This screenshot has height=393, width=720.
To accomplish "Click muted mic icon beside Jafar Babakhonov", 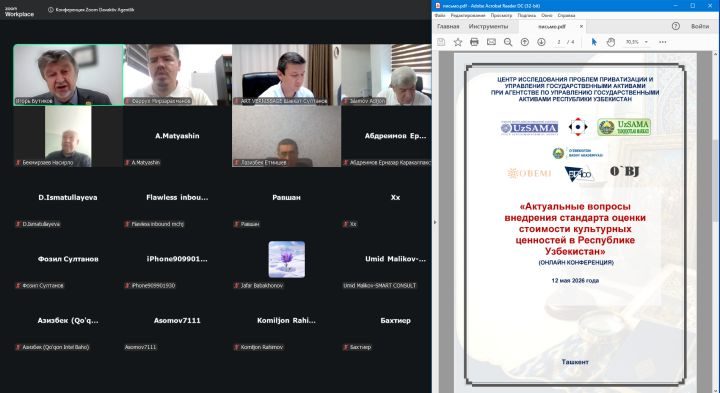I will click(x=236, y=286).
